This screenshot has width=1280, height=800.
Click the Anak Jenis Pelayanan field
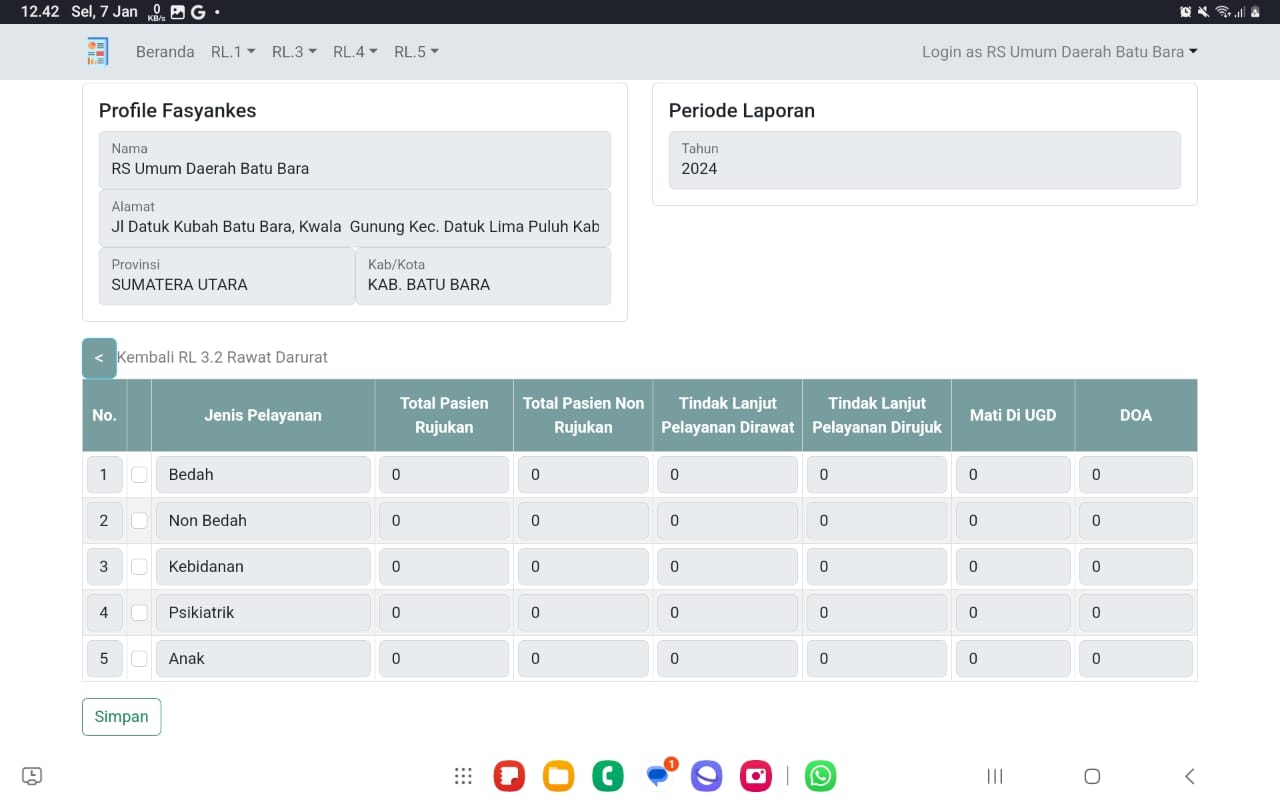263,658
